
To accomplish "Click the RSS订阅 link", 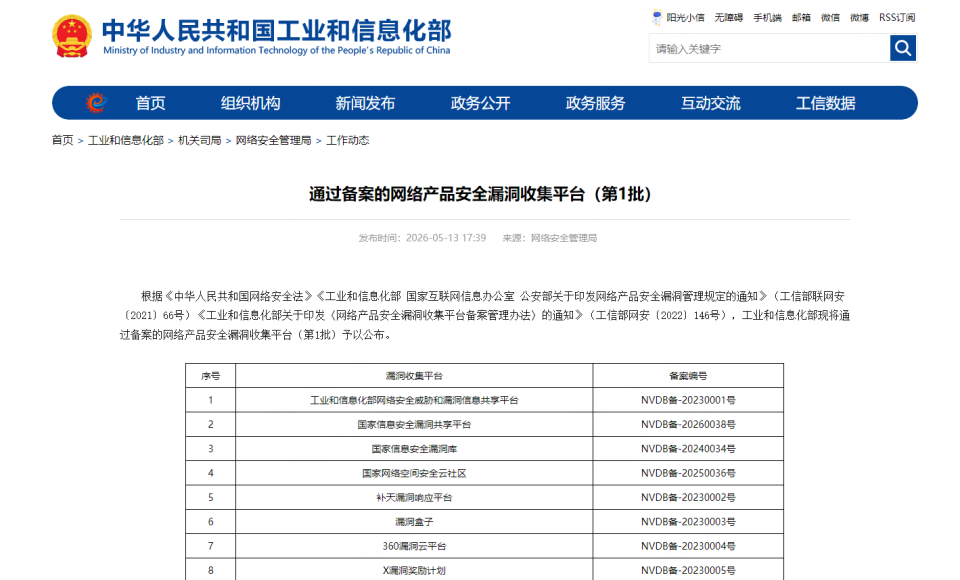I will pos(897,18).
